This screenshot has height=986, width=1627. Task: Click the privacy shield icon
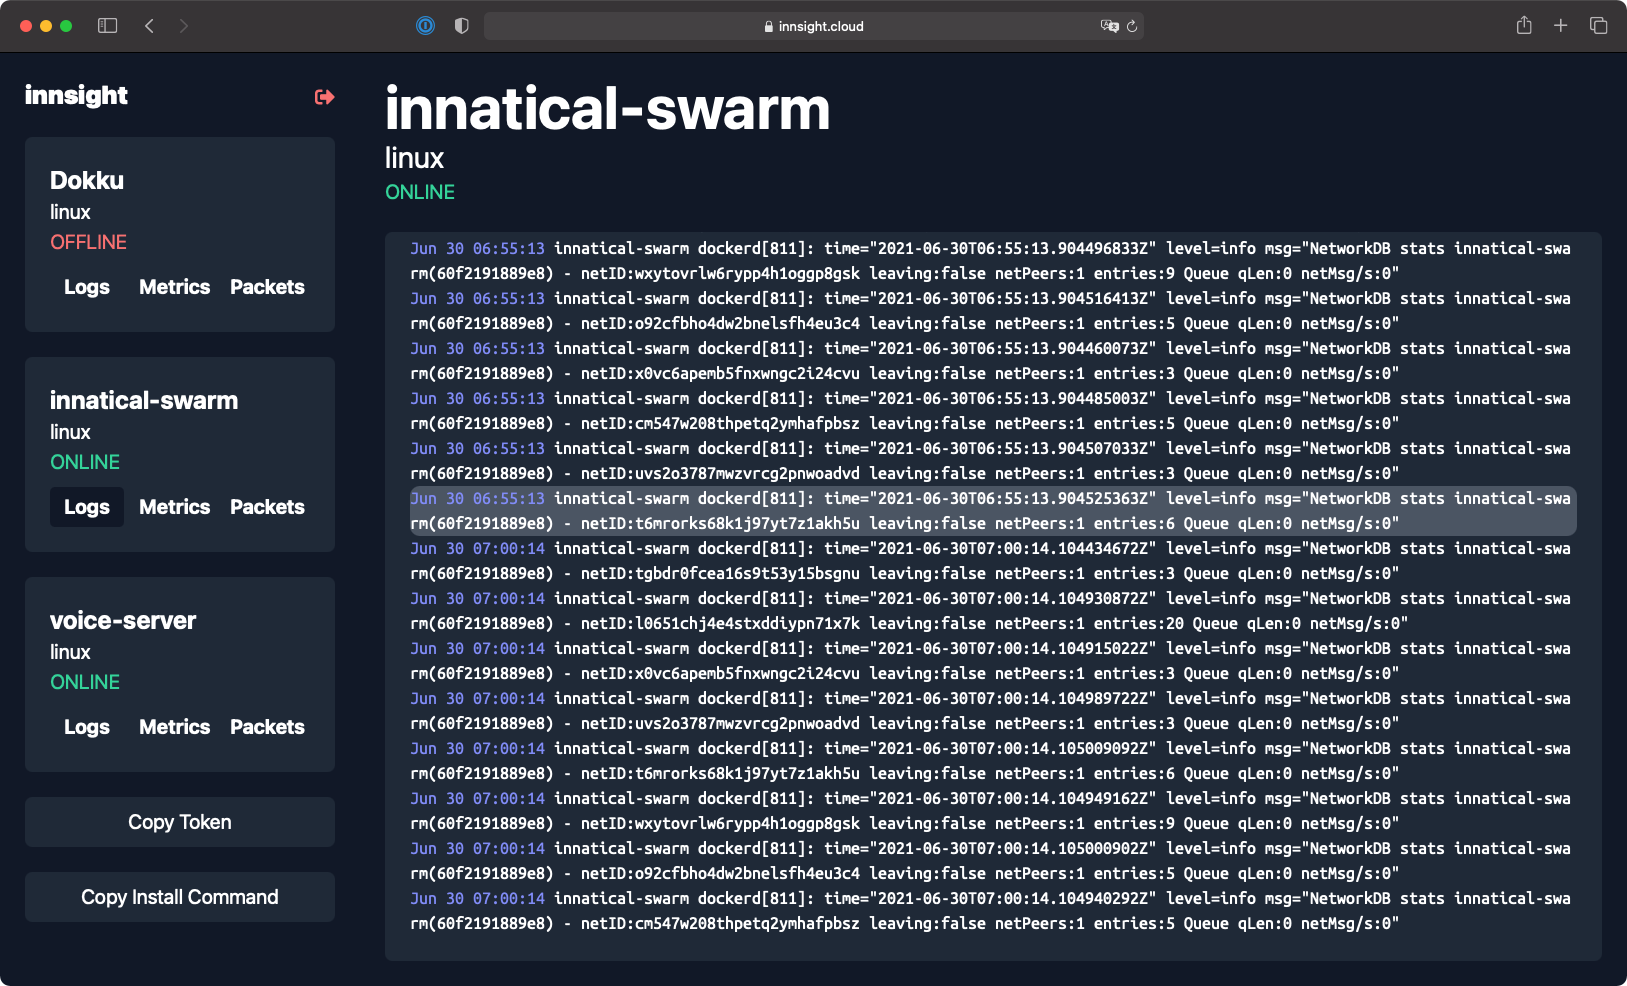461,26
